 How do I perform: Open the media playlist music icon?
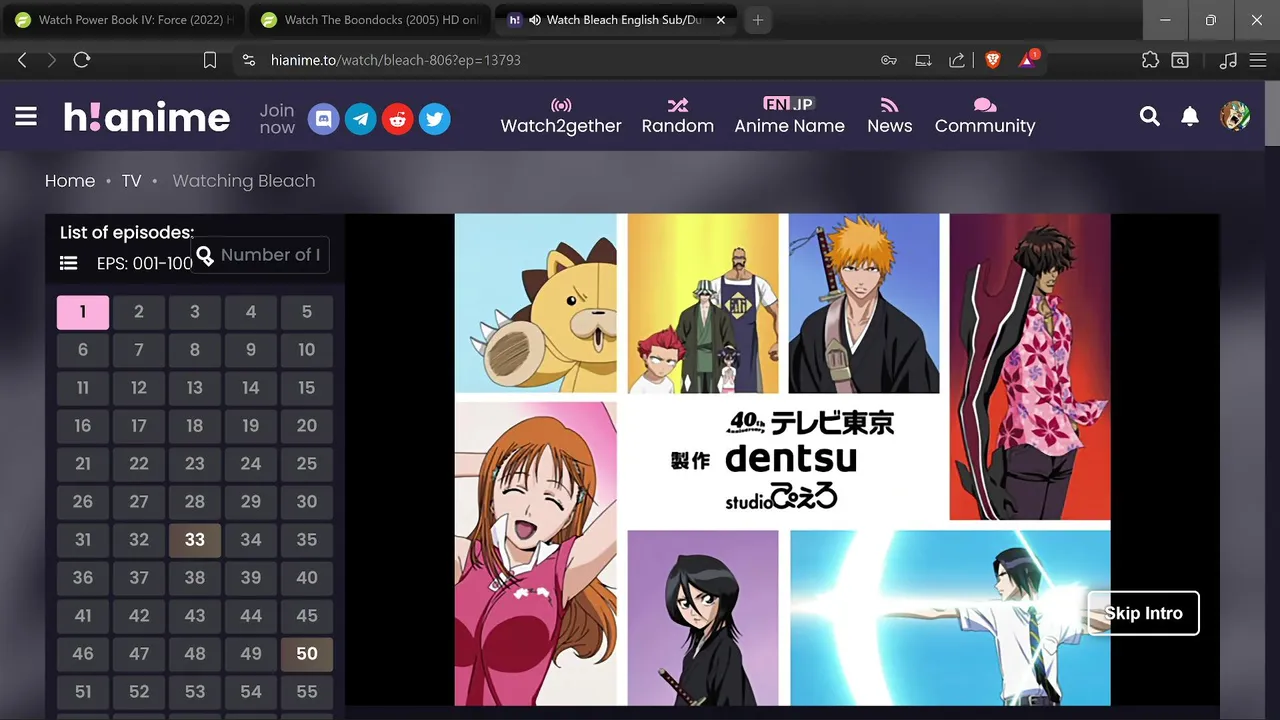(x=1229, y=60)
